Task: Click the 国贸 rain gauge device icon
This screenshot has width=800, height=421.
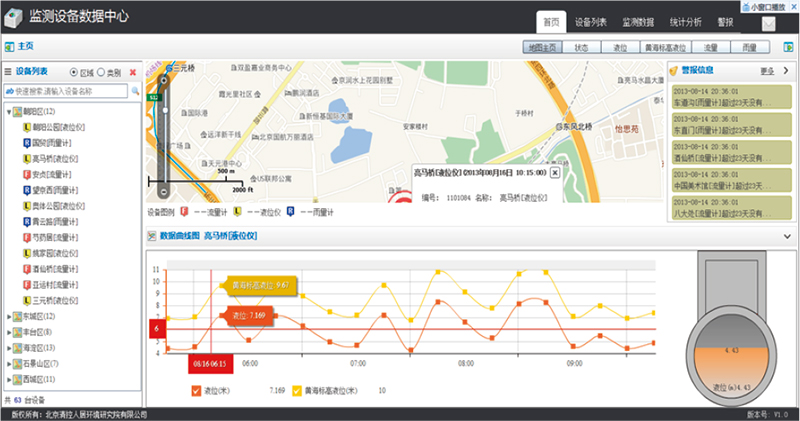Action: pos(25,144)
